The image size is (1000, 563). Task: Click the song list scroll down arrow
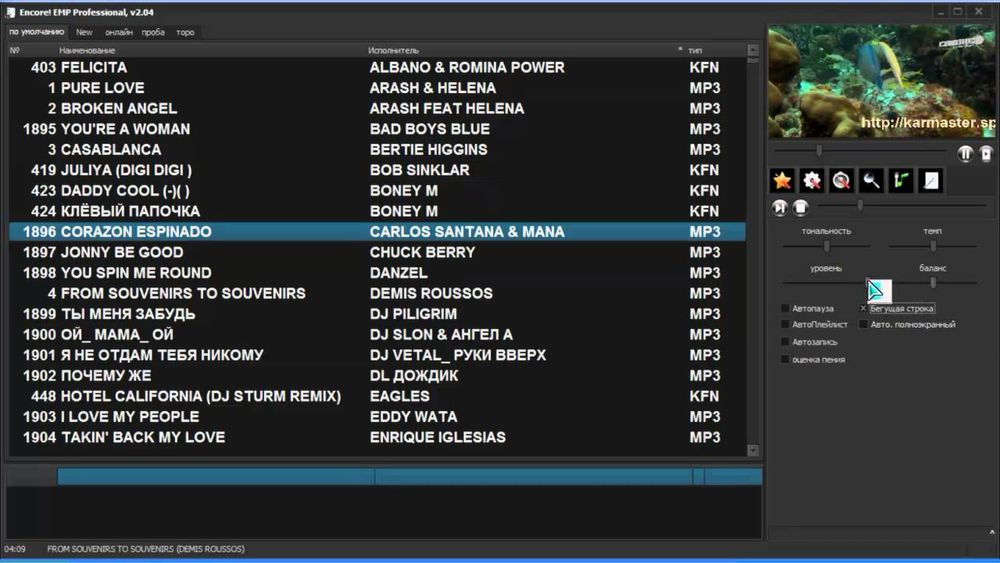click(753, 450)
